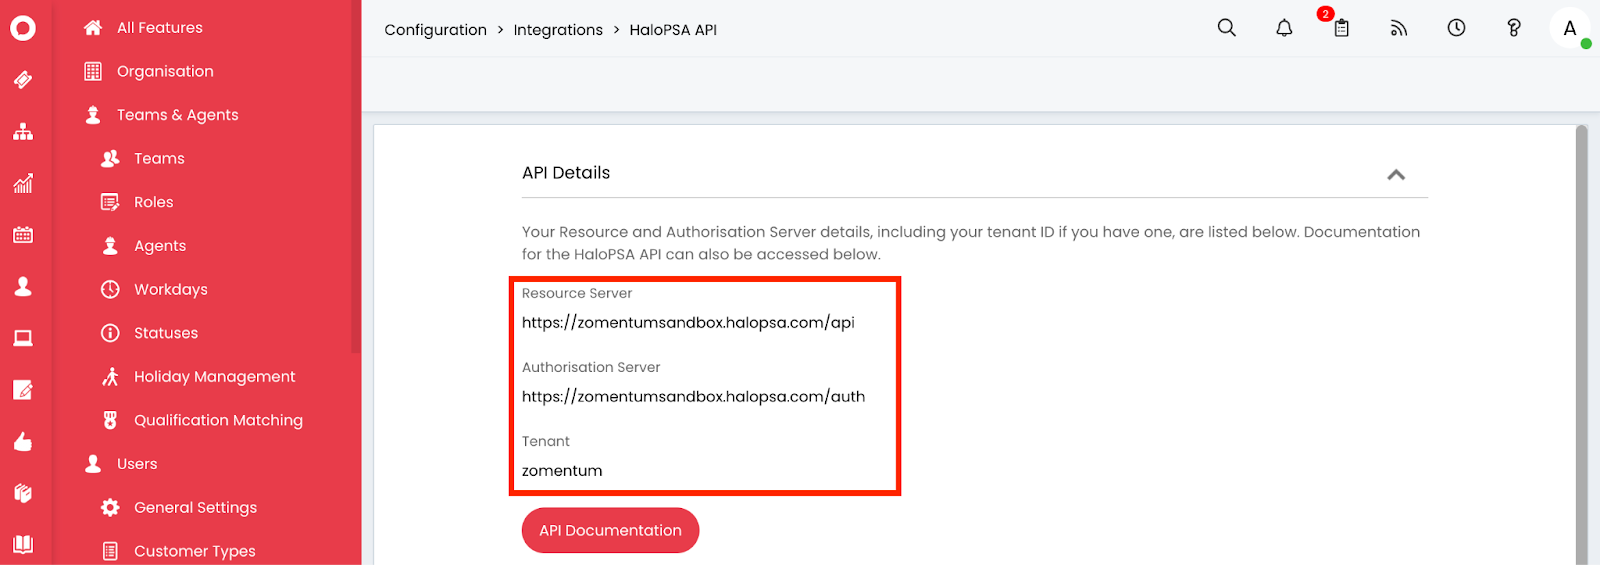Click the General Settings gear icon

click(x=110, y=508)
